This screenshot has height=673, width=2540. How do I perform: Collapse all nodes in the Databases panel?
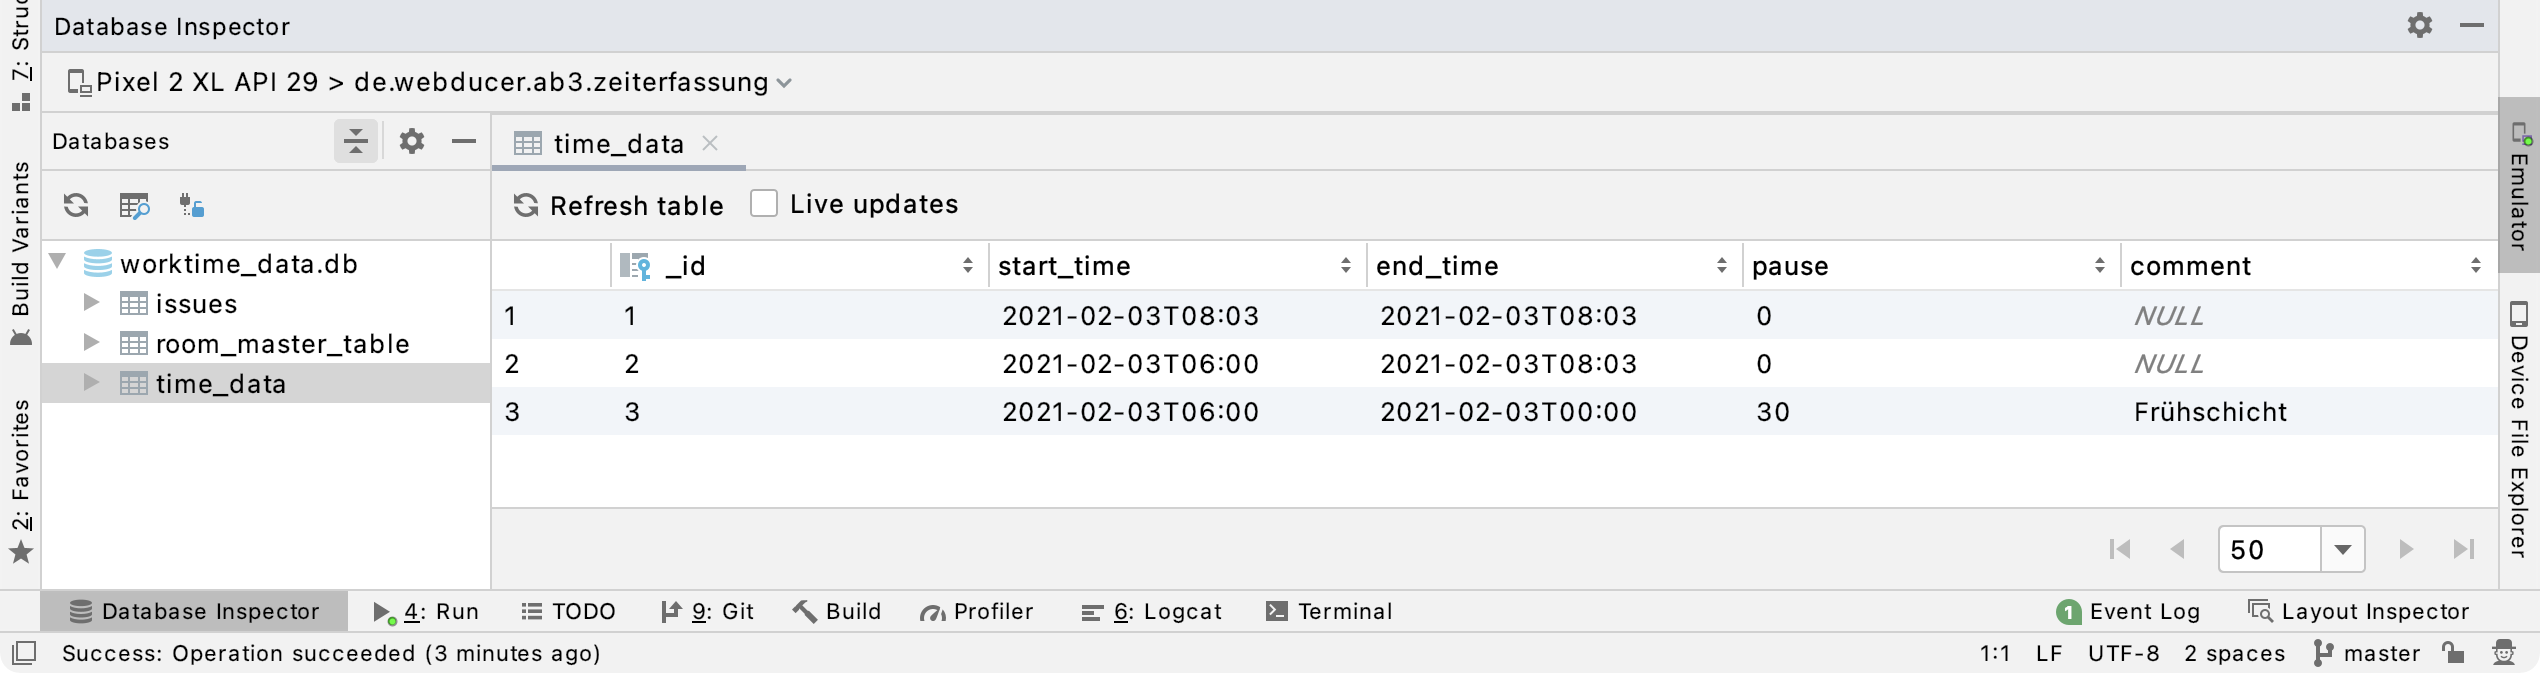click(355, 141)
